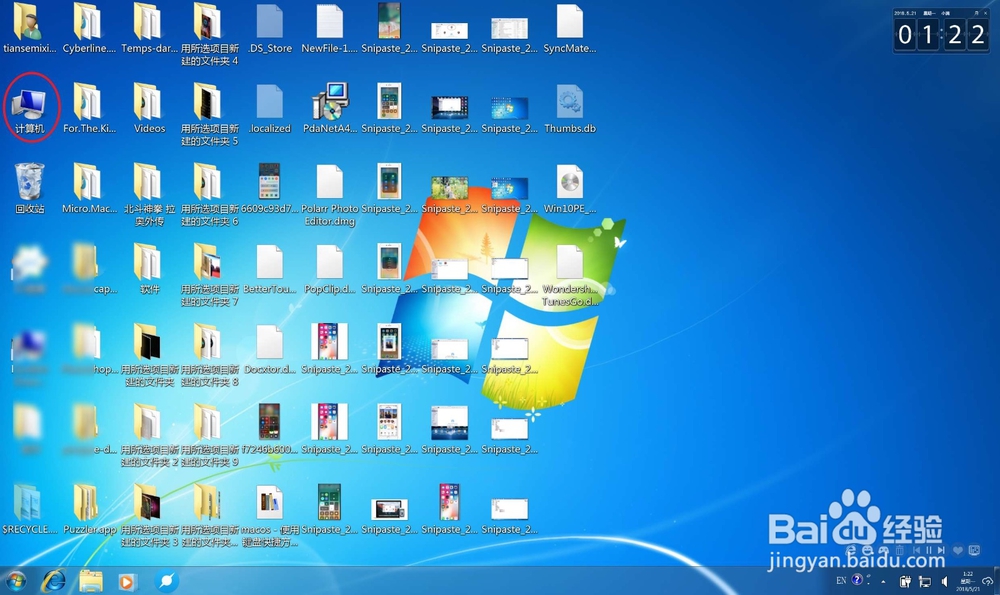Viewport: 1000px width, 595px height.
Task: Click the heart favorite in the music widget
Action: click(x=958, y=550)
